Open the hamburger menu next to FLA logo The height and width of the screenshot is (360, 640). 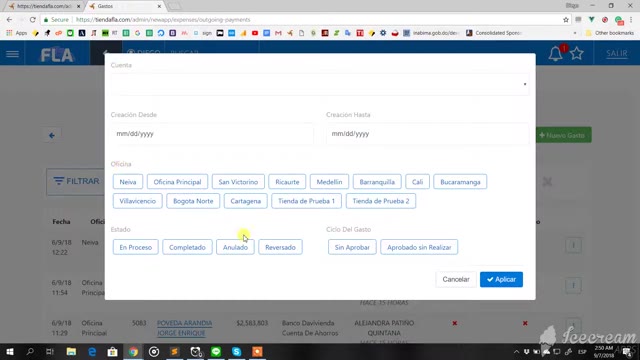12,54
